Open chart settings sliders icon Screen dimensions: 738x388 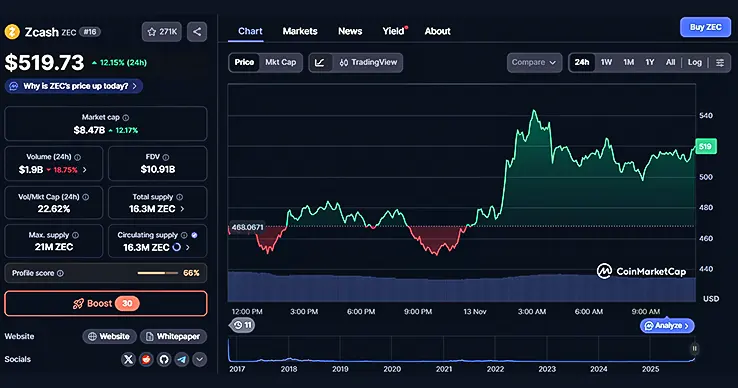[x=720, y=63]
